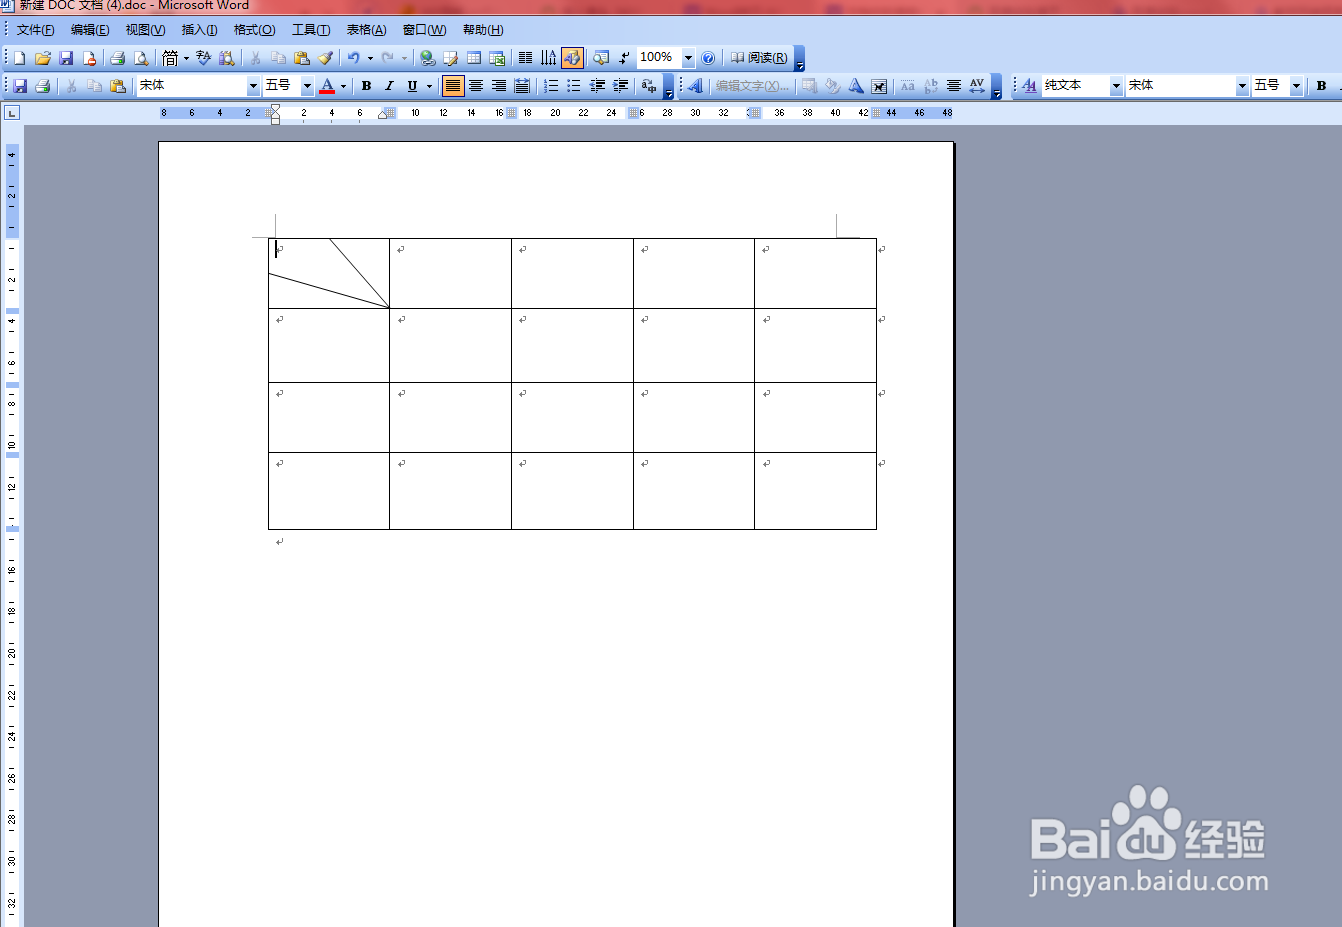
Task: Toggle the numbered list button
Action: click(551, 86)
